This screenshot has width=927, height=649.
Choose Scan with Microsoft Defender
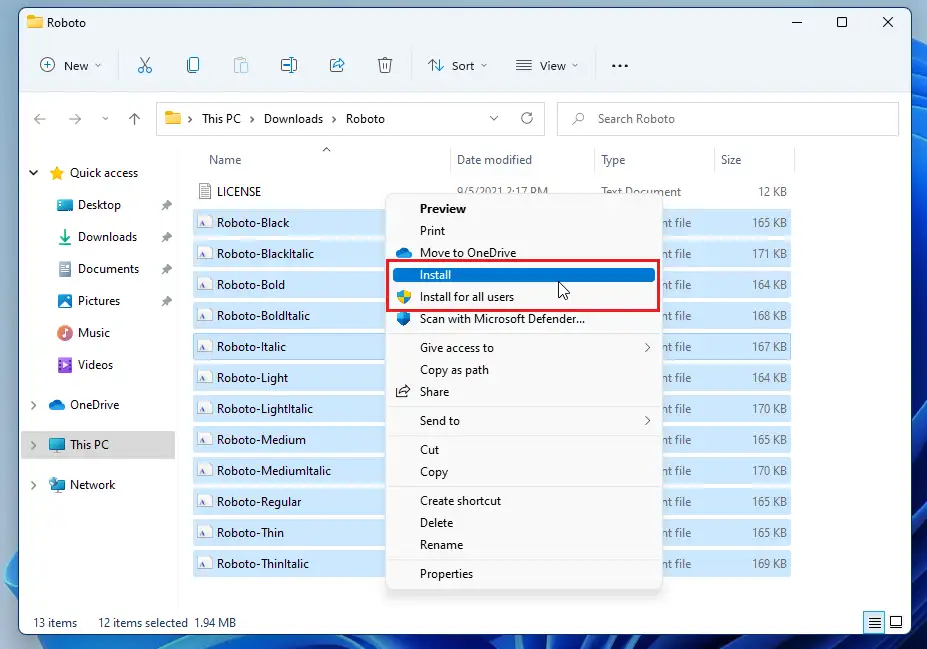pyautogui.click(x=524, y=319)
